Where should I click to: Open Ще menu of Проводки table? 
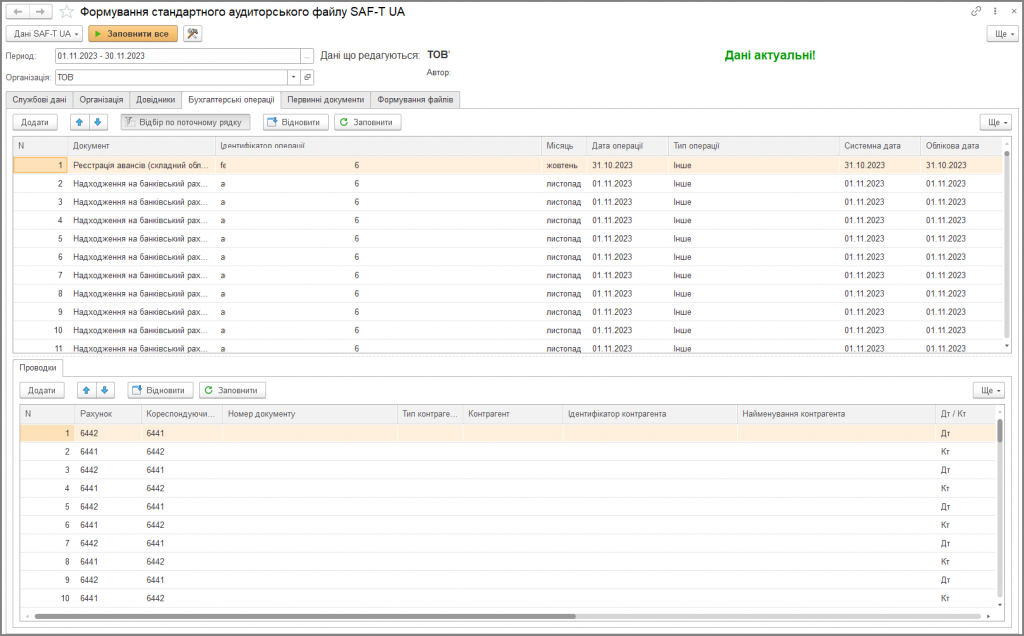[x=989, y=390]
